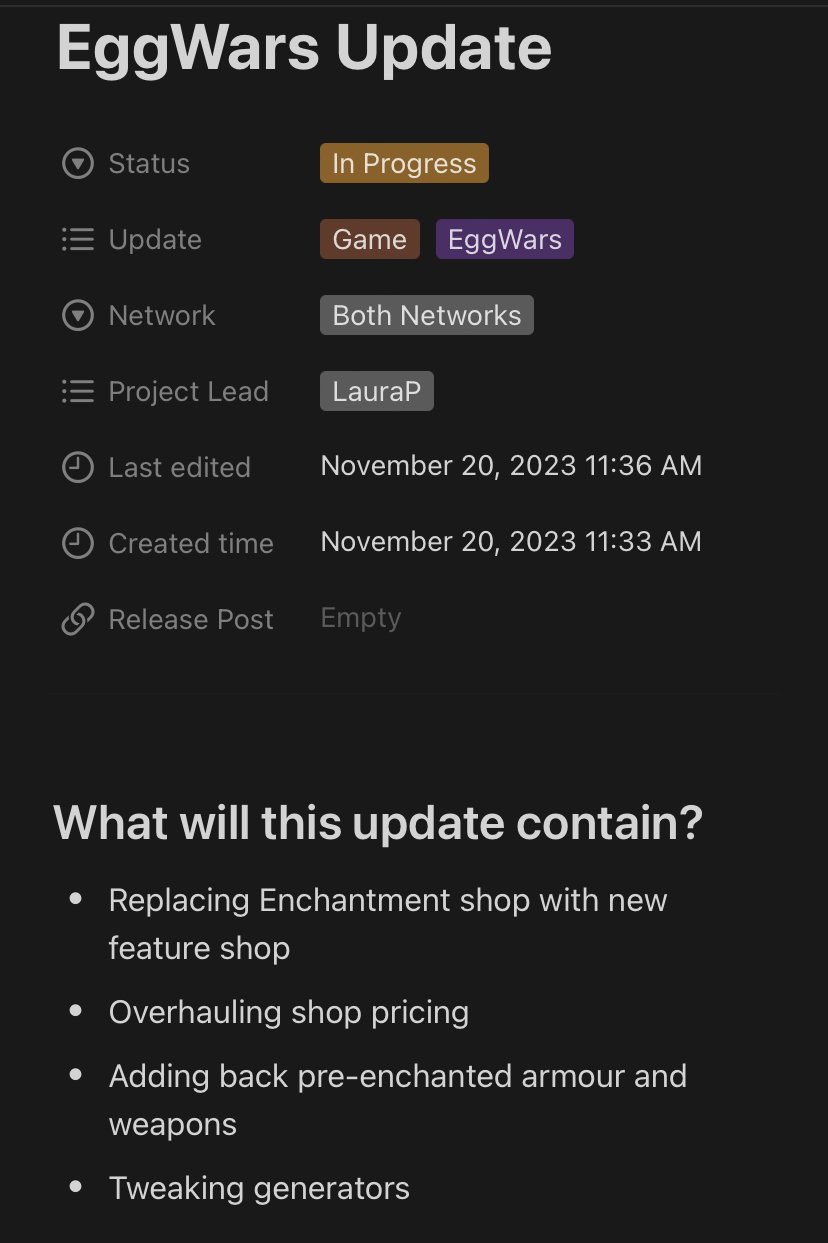Open the Both Networks selection tag
This screenshot has width=828, height=1243.
click(x=427, y=315)
